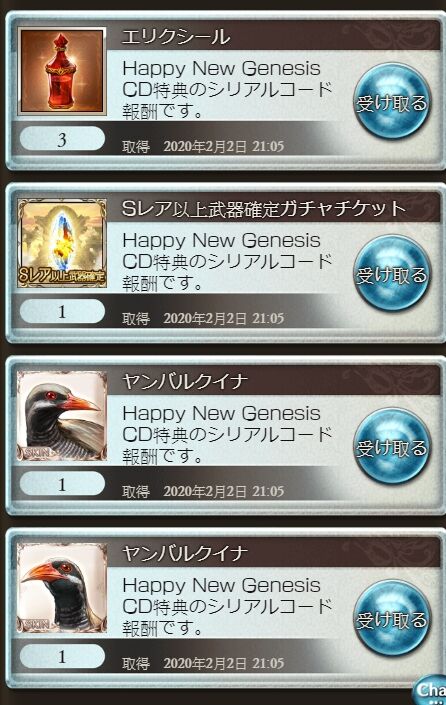Click the SR weapon gacha ticket icon
Screen dimensions: 446x705
point(62,243)
